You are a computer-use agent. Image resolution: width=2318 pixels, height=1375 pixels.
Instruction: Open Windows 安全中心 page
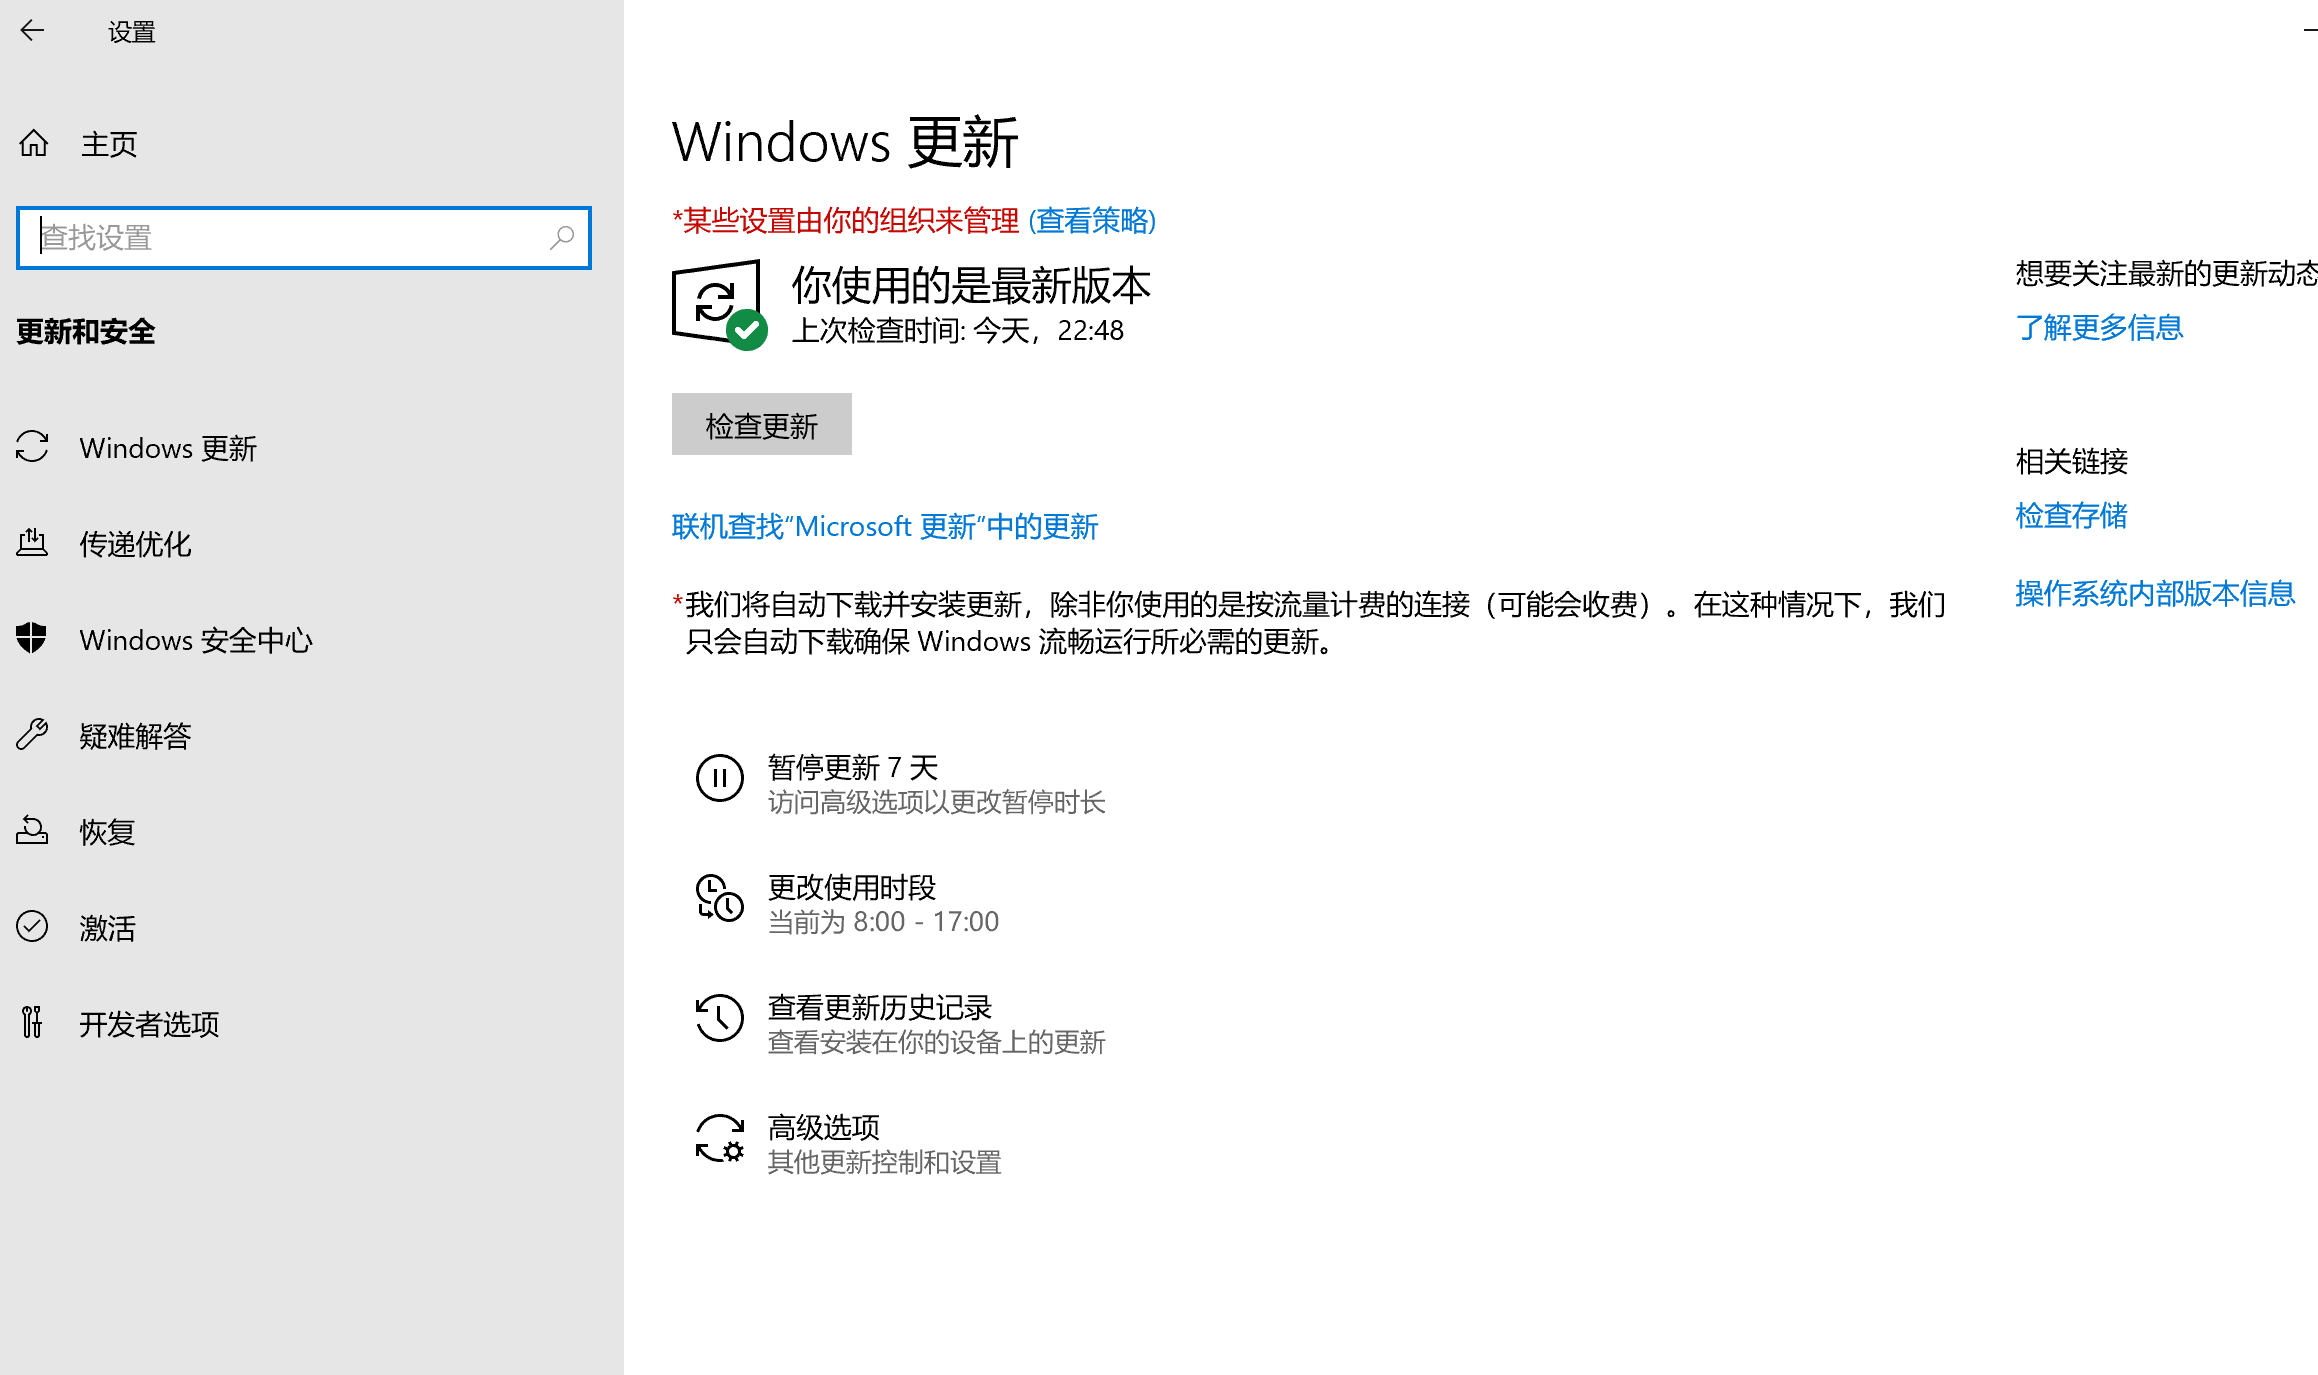[x=196, y=640]
